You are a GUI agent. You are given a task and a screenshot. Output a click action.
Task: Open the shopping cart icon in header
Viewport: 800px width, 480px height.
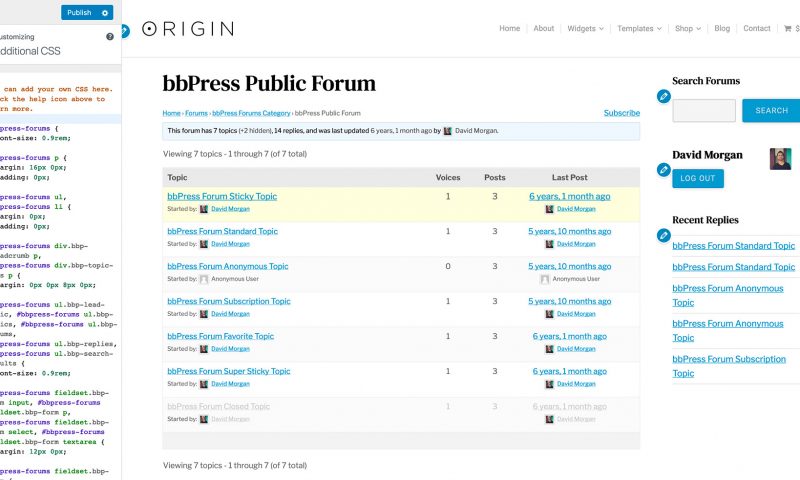(787, 29)
